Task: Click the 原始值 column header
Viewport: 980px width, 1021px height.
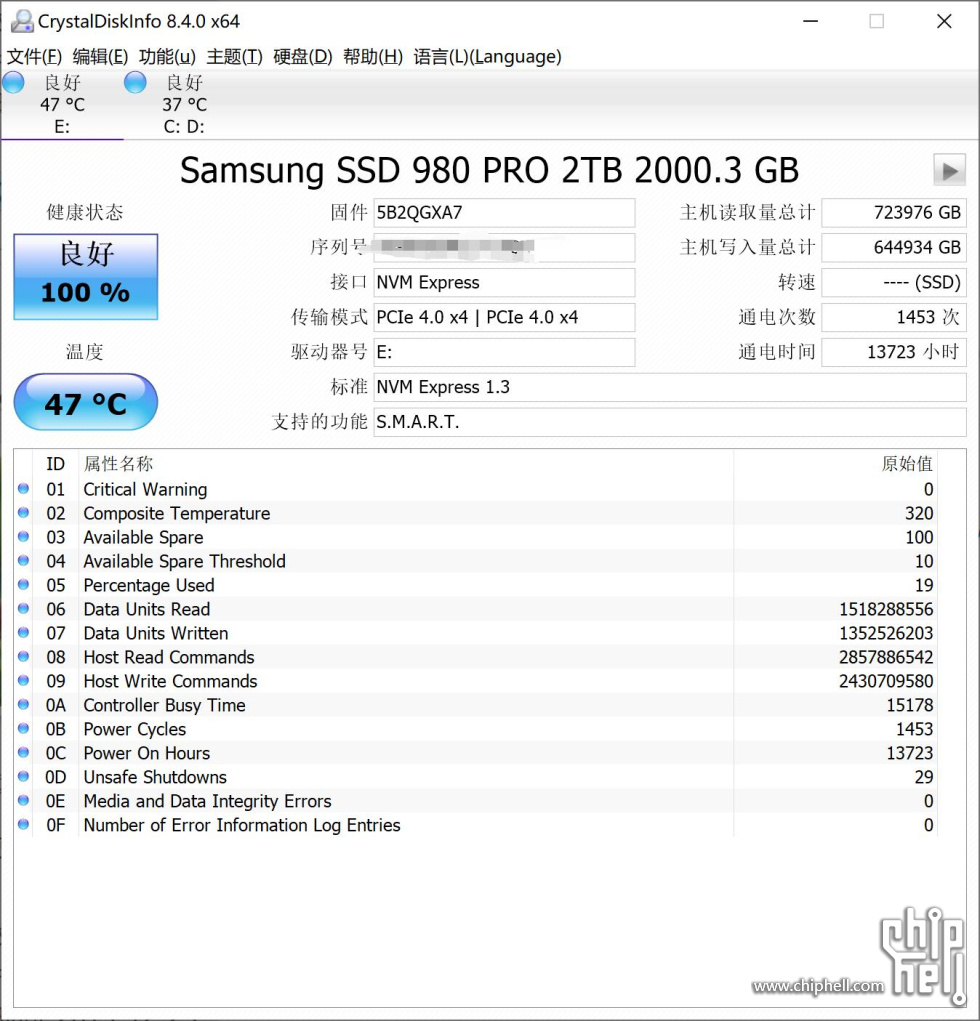Action: pos(835,464)
